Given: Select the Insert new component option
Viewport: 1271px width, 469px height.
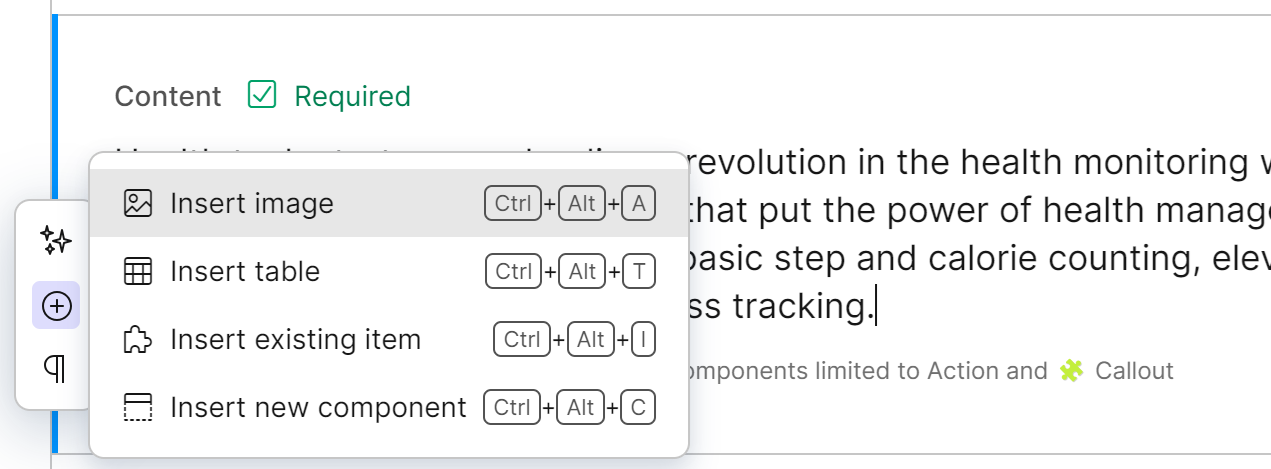Looking at the screenshot, I should click(x=318, y=408).
